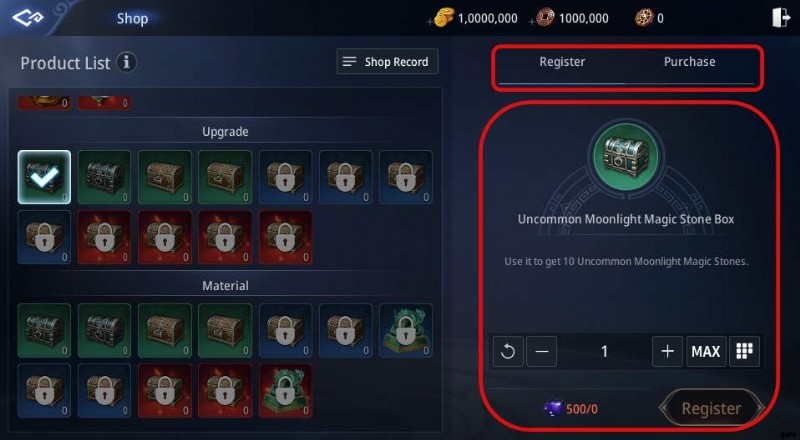Open the Product List info icon
The image size is (800, 440).
[126, 63]
